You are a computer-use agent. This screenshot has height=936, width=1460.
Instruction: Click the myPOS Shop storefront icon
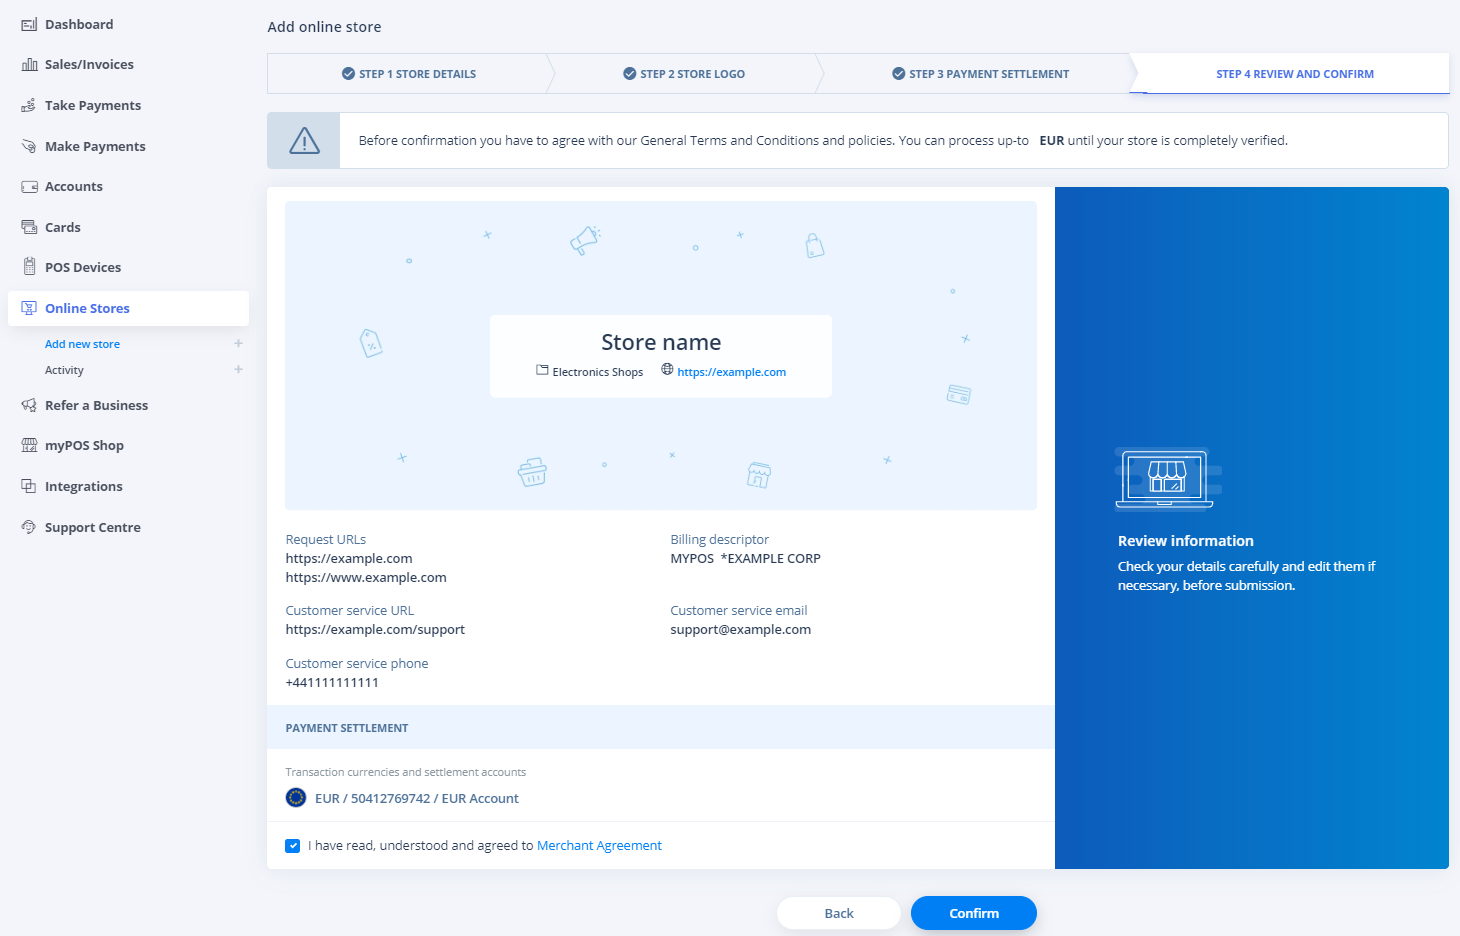coord(29,445)
